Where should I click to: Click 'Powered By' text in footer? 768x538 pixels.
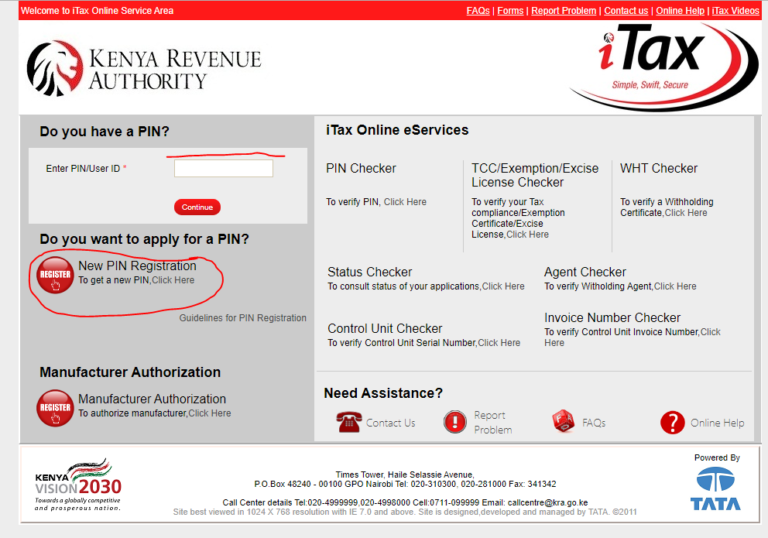[x=717, y=458]
